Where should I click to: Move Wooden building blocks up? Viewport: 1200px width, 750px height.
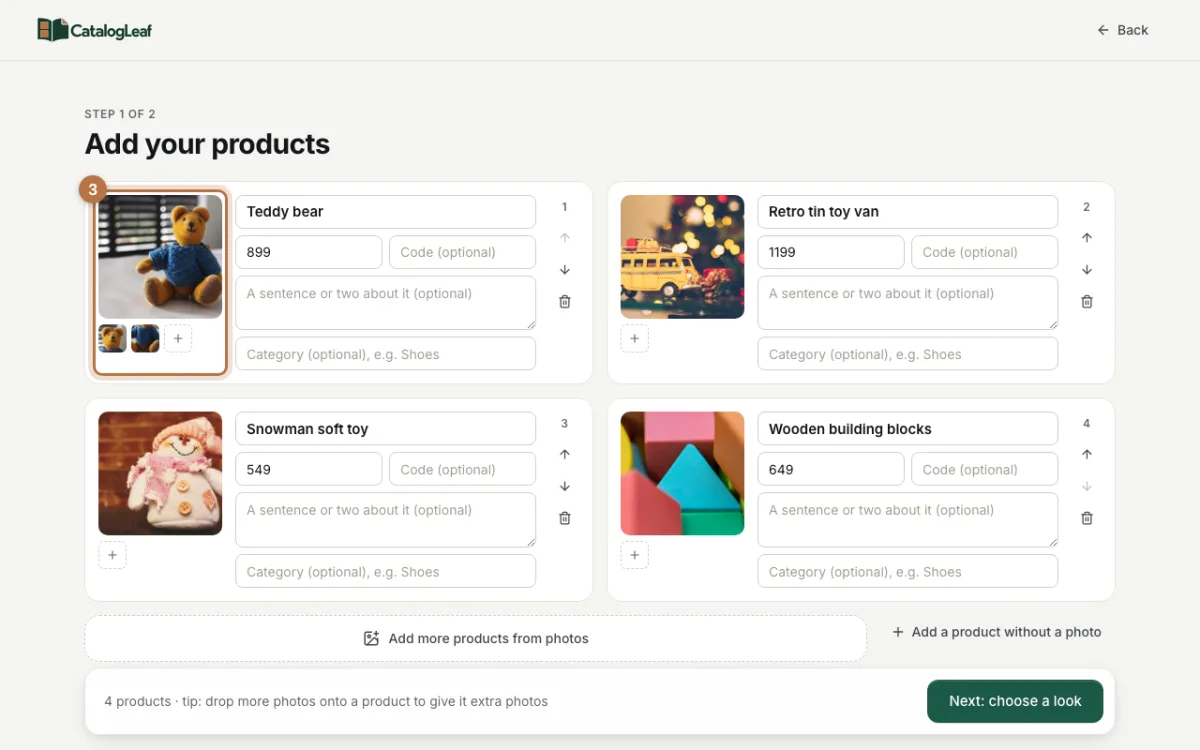(x=1087, y=454)
